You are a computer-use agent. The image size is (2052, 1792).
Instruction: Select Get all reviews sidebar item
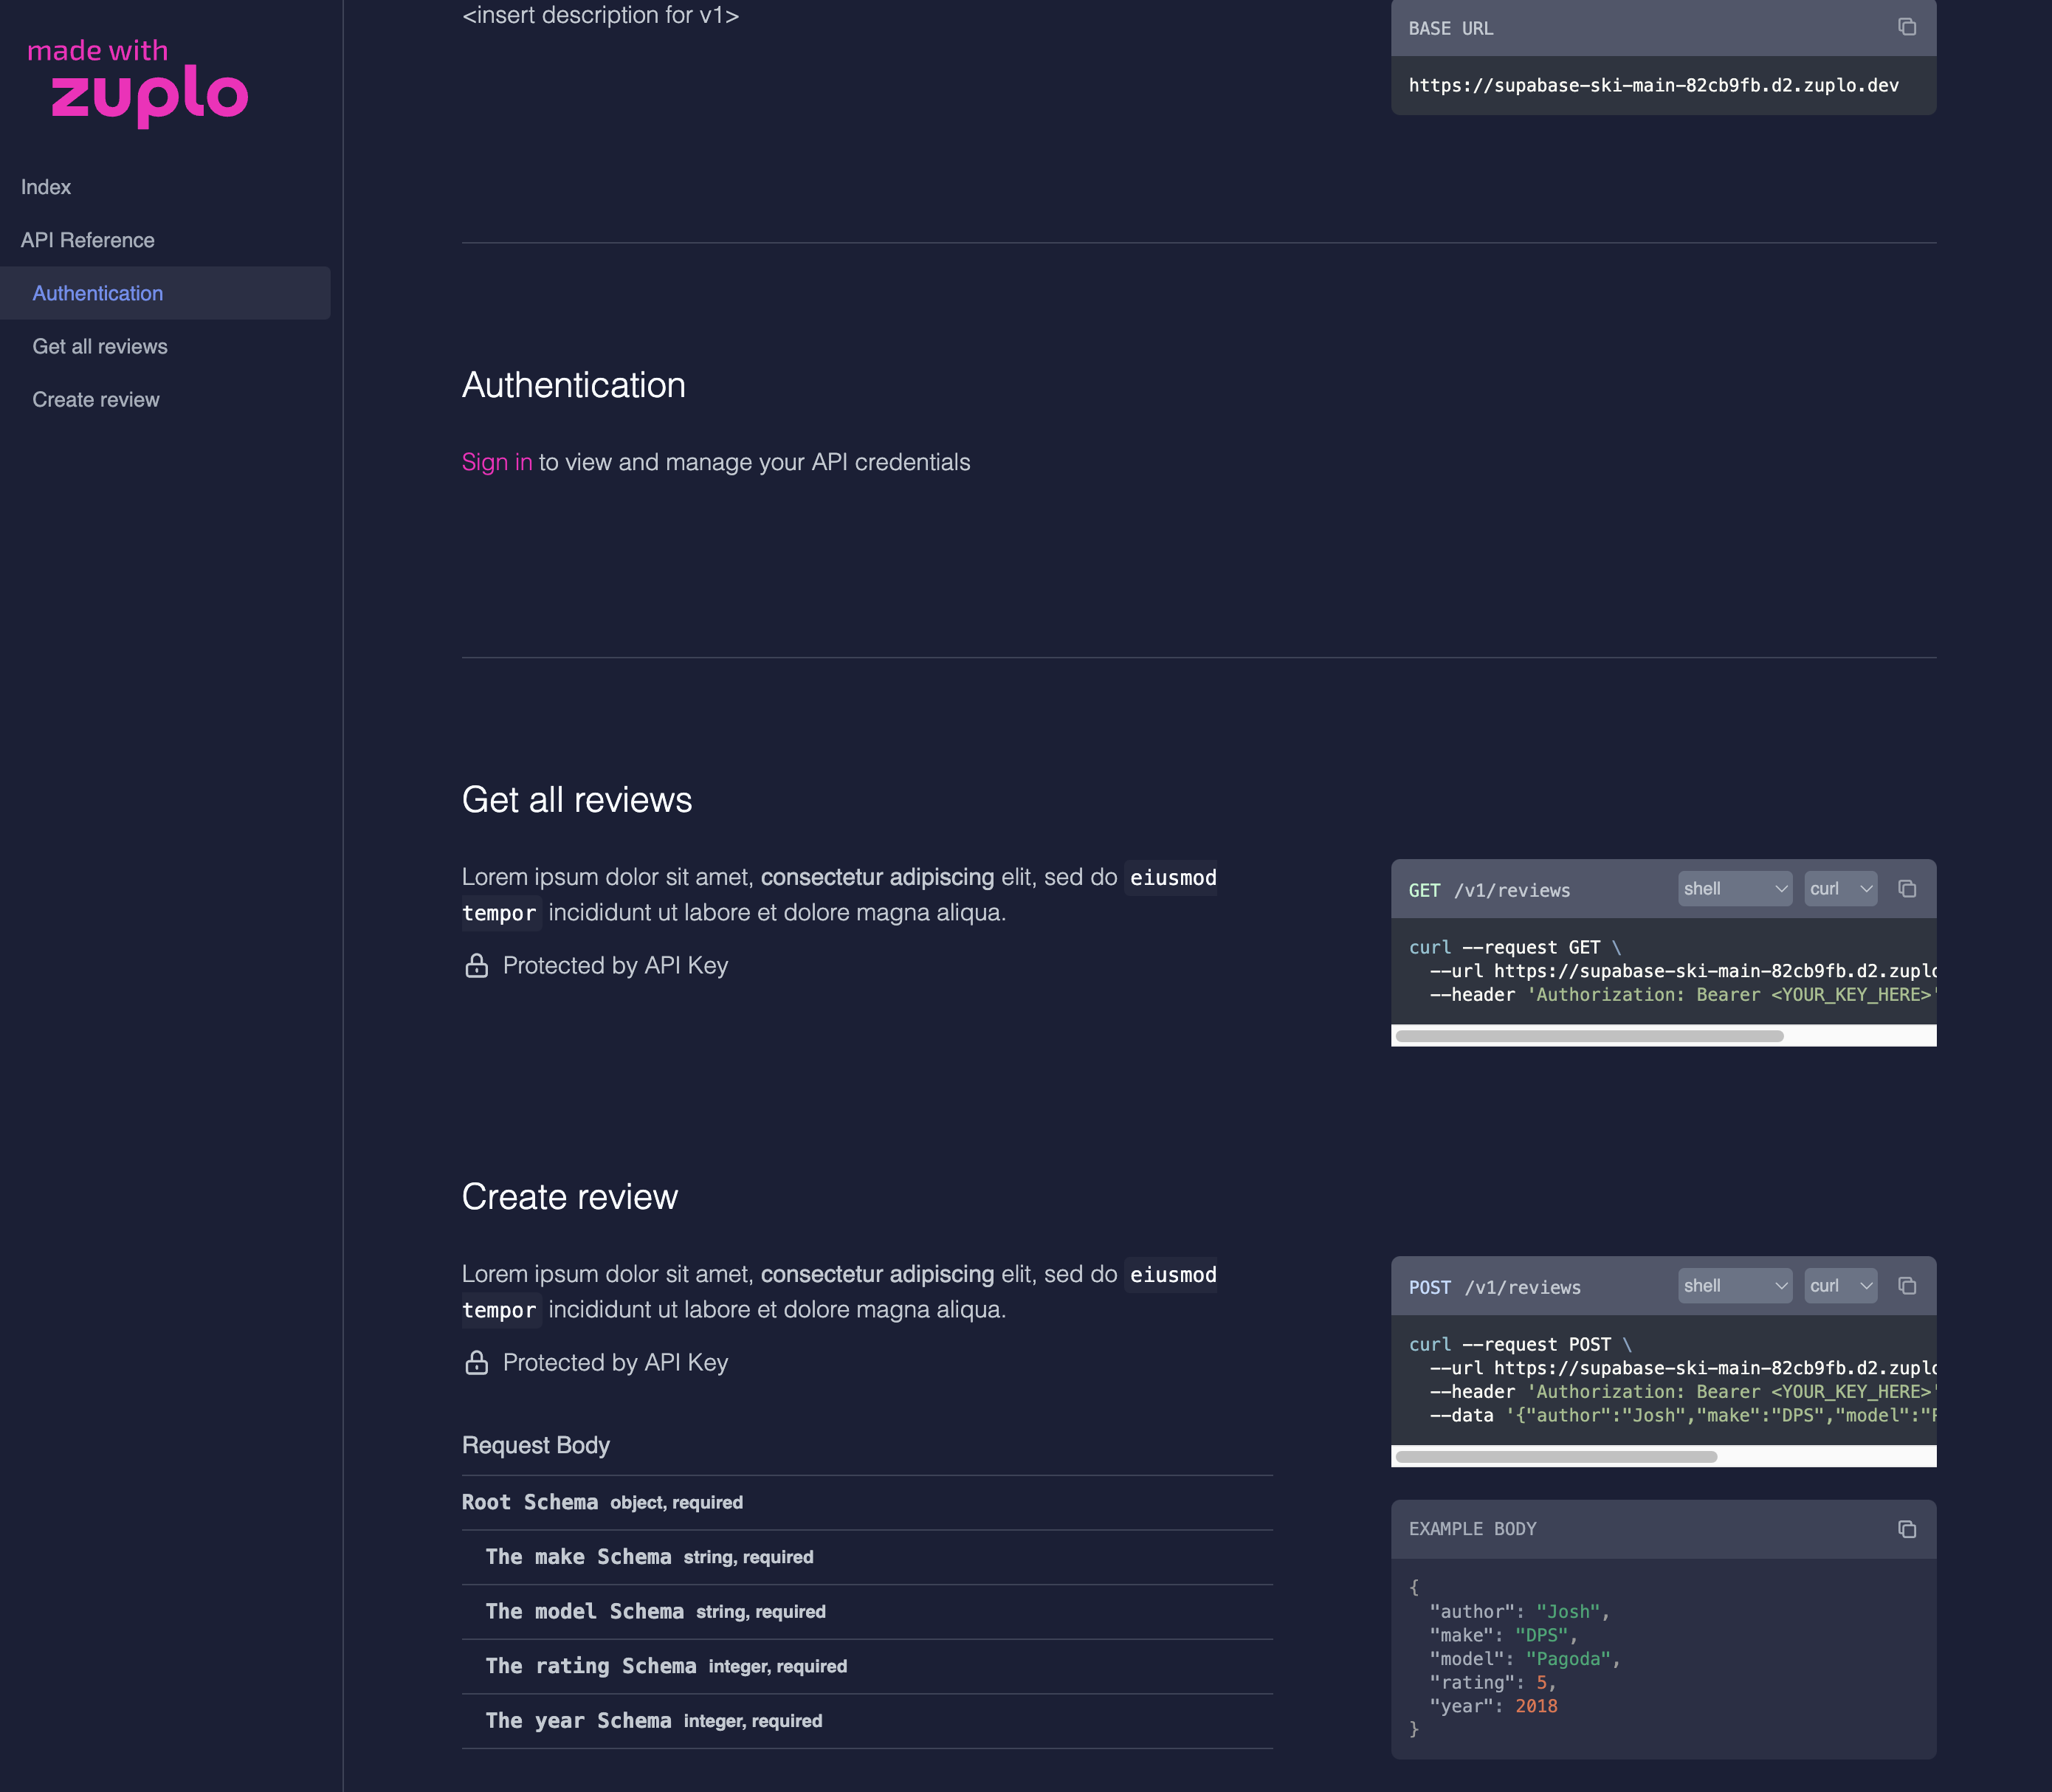pyautogui.click(x=100, y=345)
